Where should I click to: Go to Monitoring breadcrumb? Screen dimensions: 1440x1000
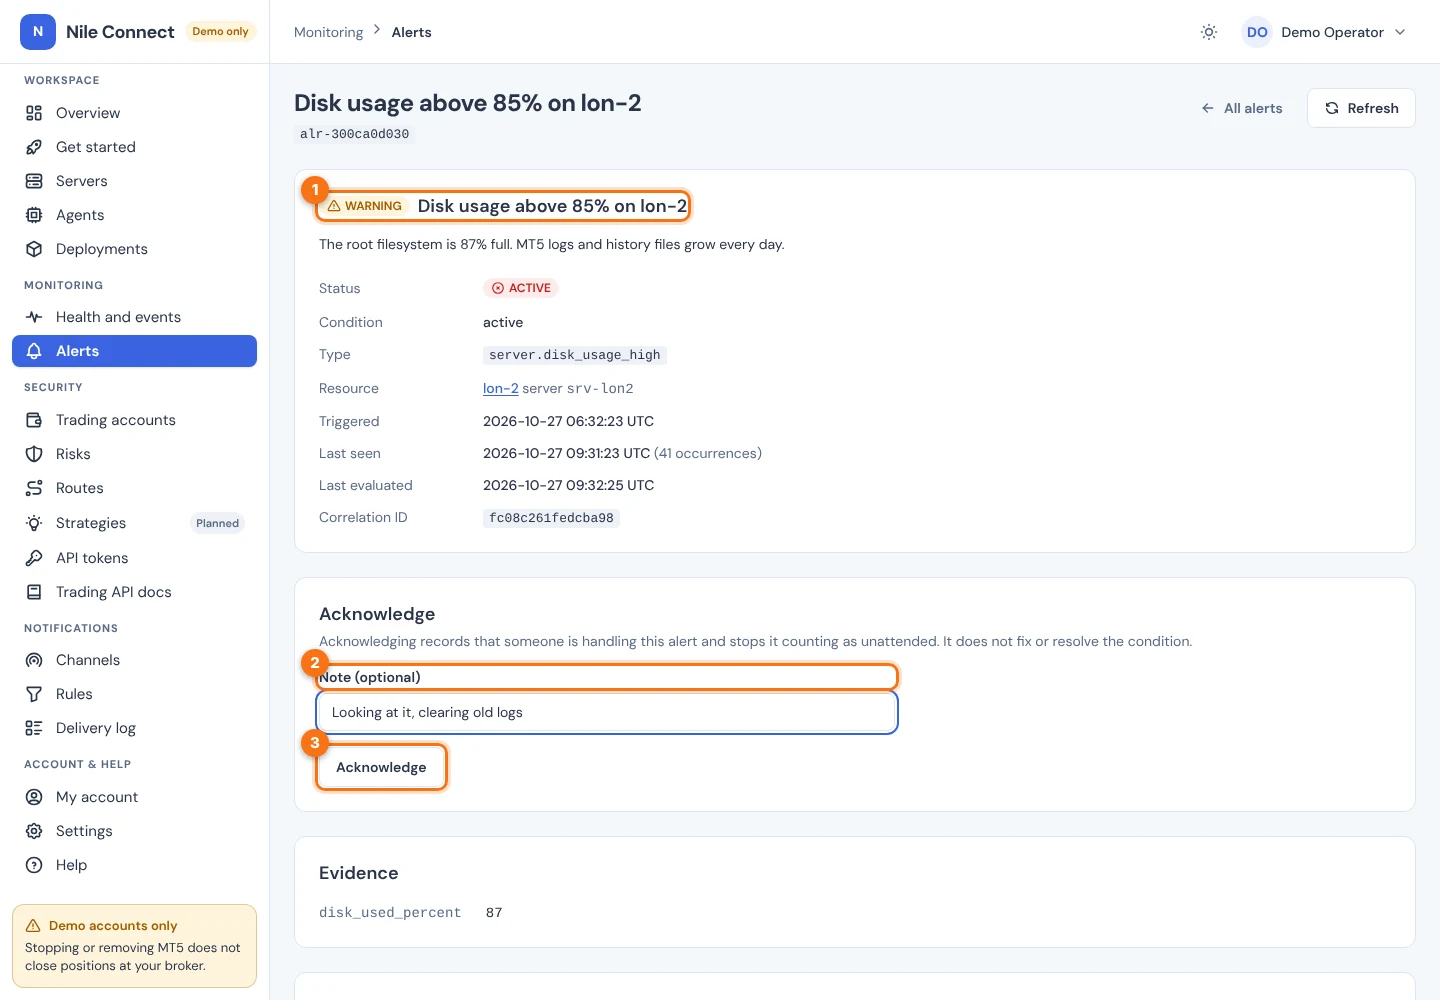(328, 32)
